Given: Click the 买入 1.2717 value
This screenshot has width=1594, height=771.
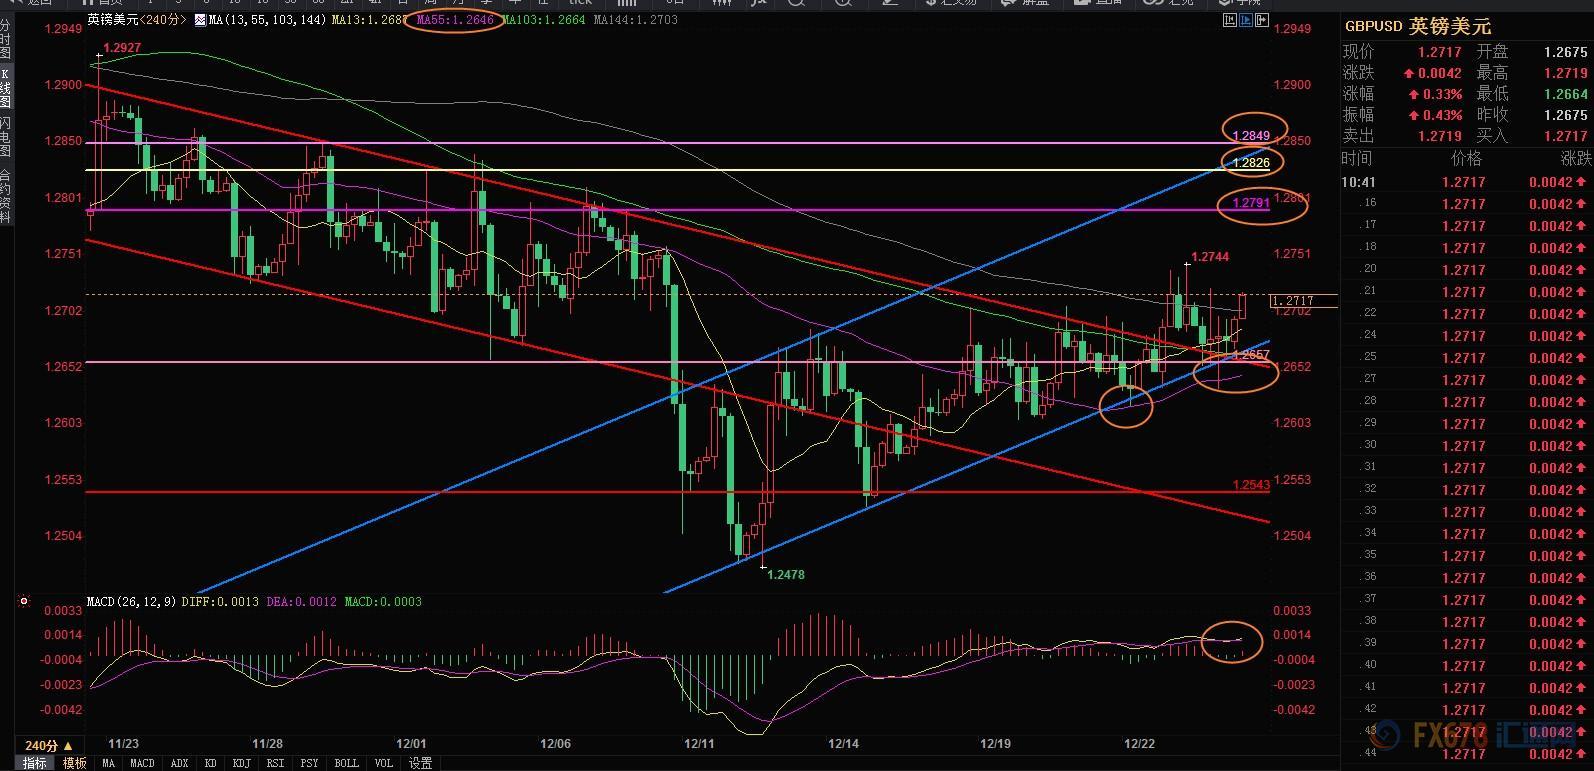Looking at the screenshot, I should click(x=1565, y=136).
